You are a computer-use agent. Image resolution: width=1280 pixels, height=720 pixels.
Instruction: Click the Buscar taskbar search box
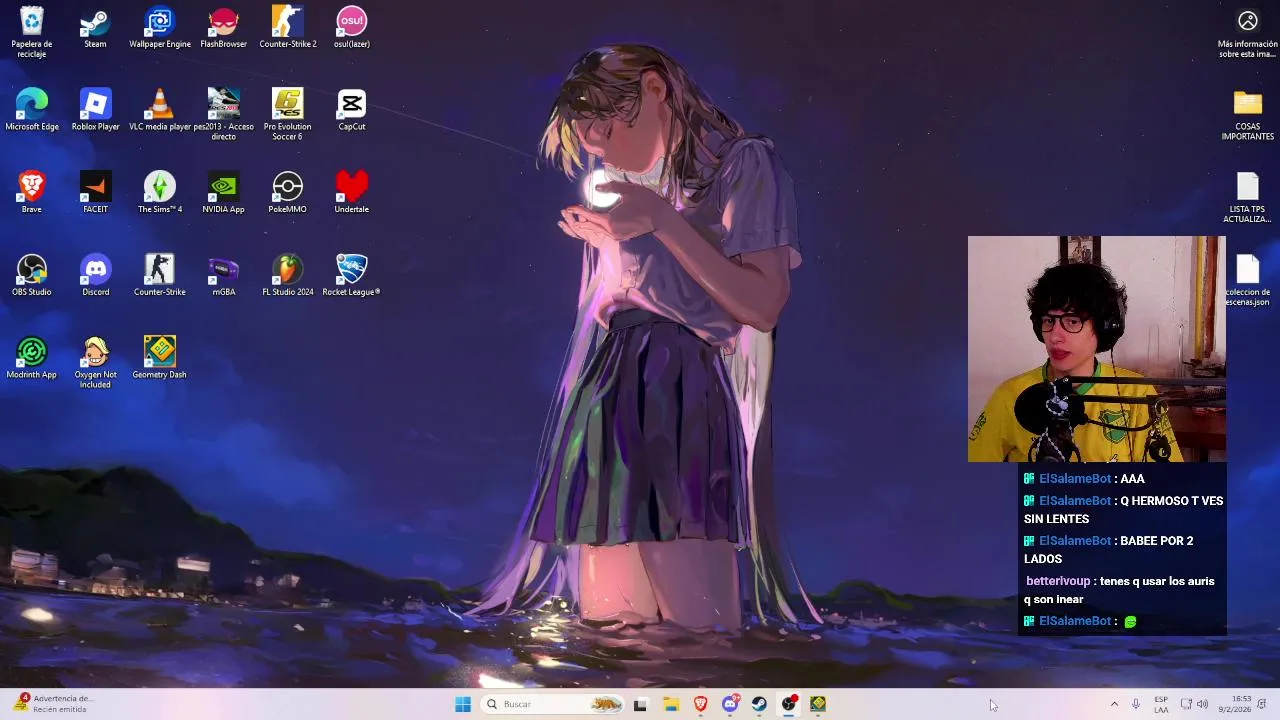553,704
